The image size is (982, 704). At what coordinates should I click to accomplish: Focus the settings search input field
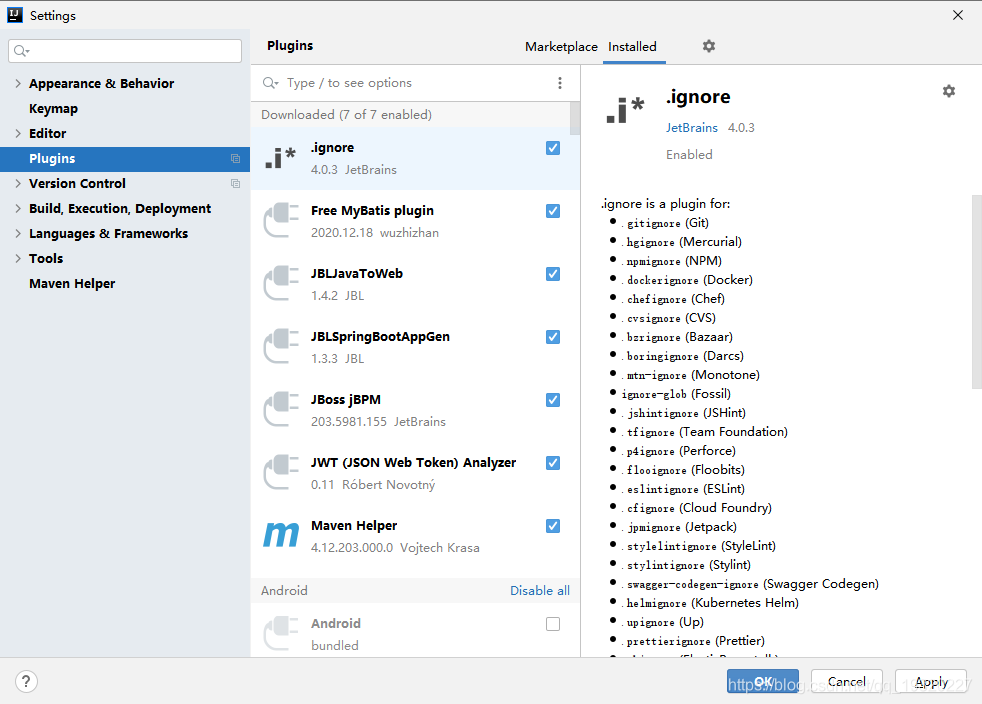coord(125,51)
